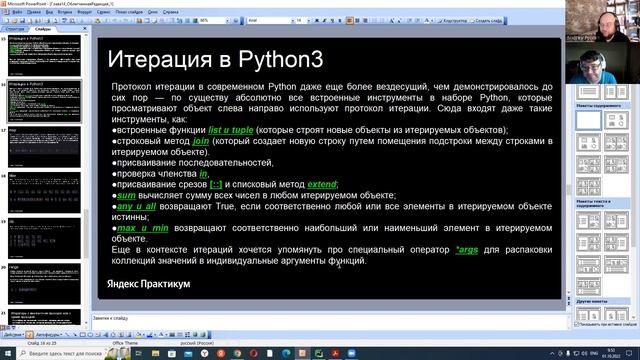Expand the drawing-bar font color arrow
Viewport: 640px width, 360px height.
166,335
